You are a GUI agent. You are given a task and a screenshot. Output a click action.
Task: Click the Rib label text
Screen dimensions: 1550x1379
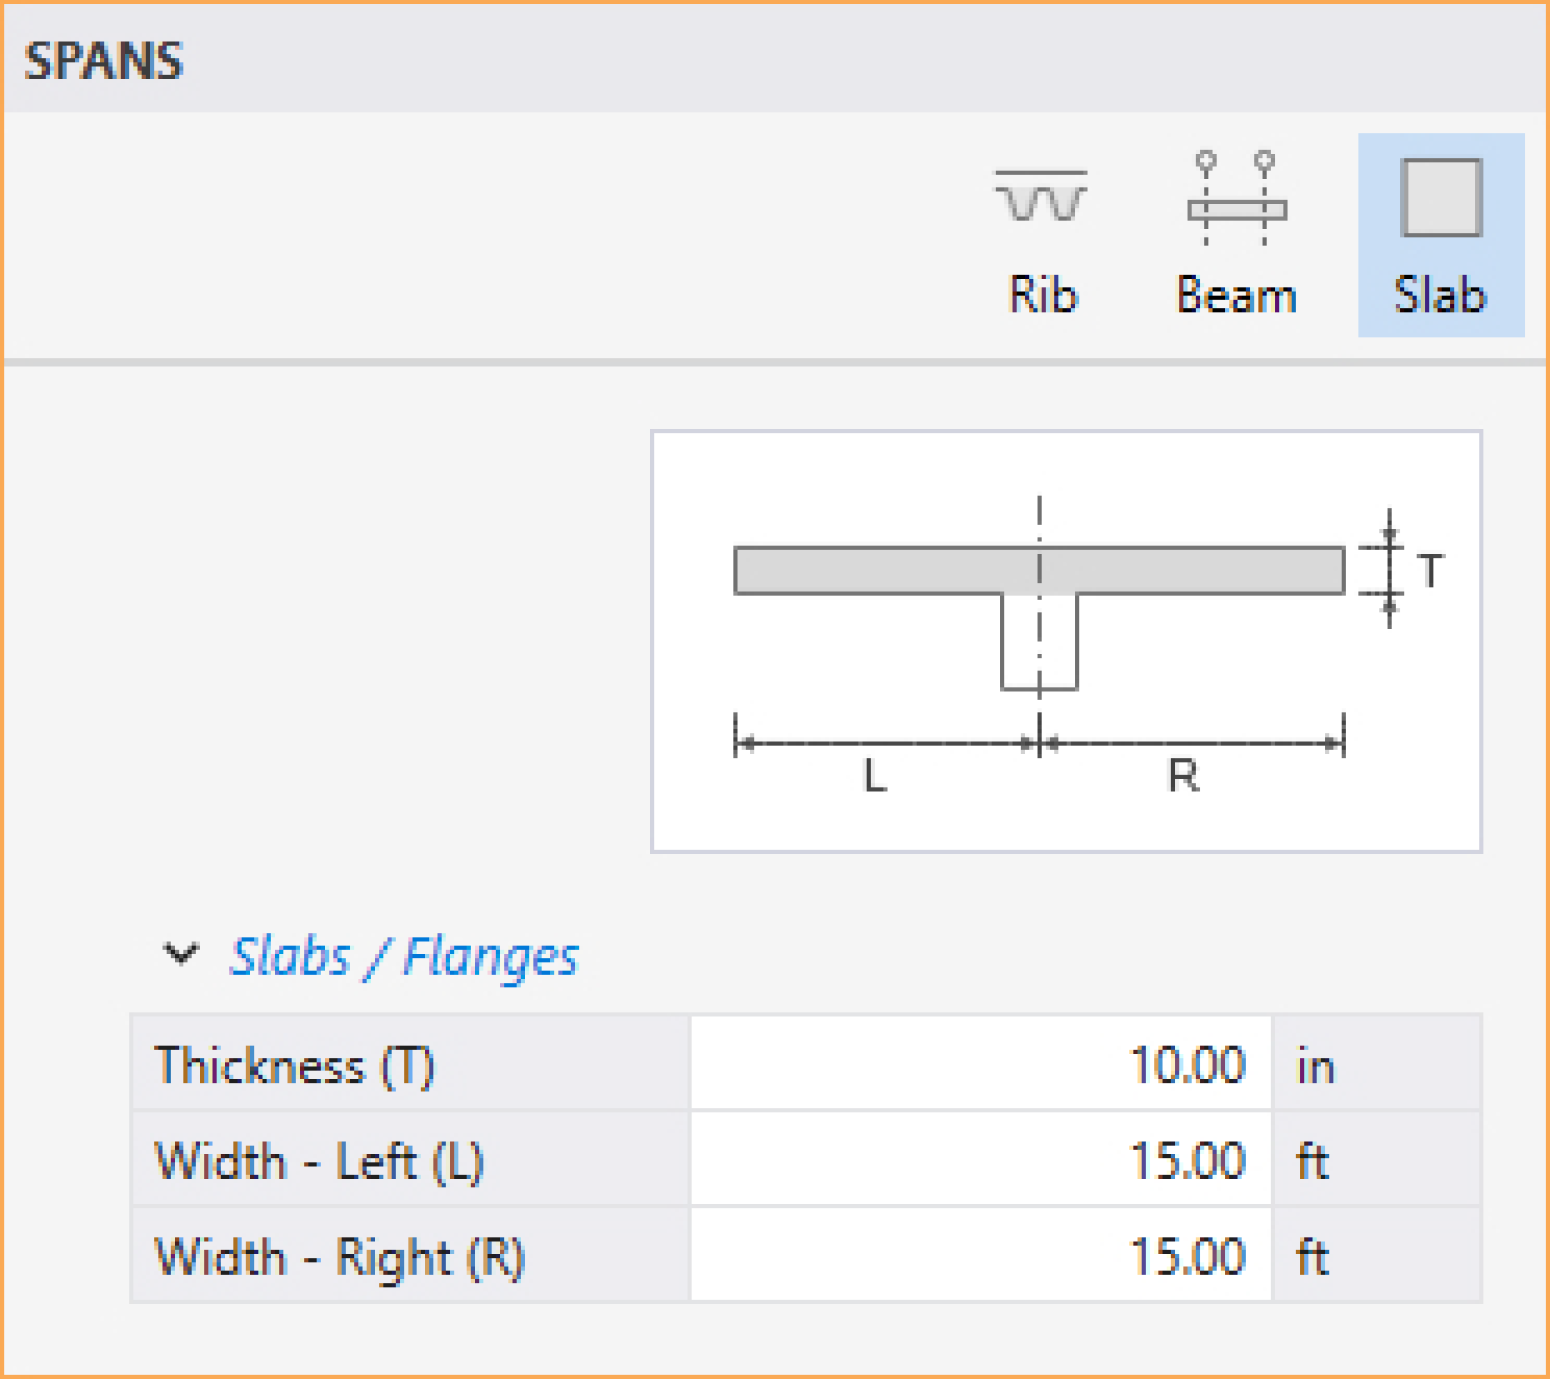[1043, 295]
